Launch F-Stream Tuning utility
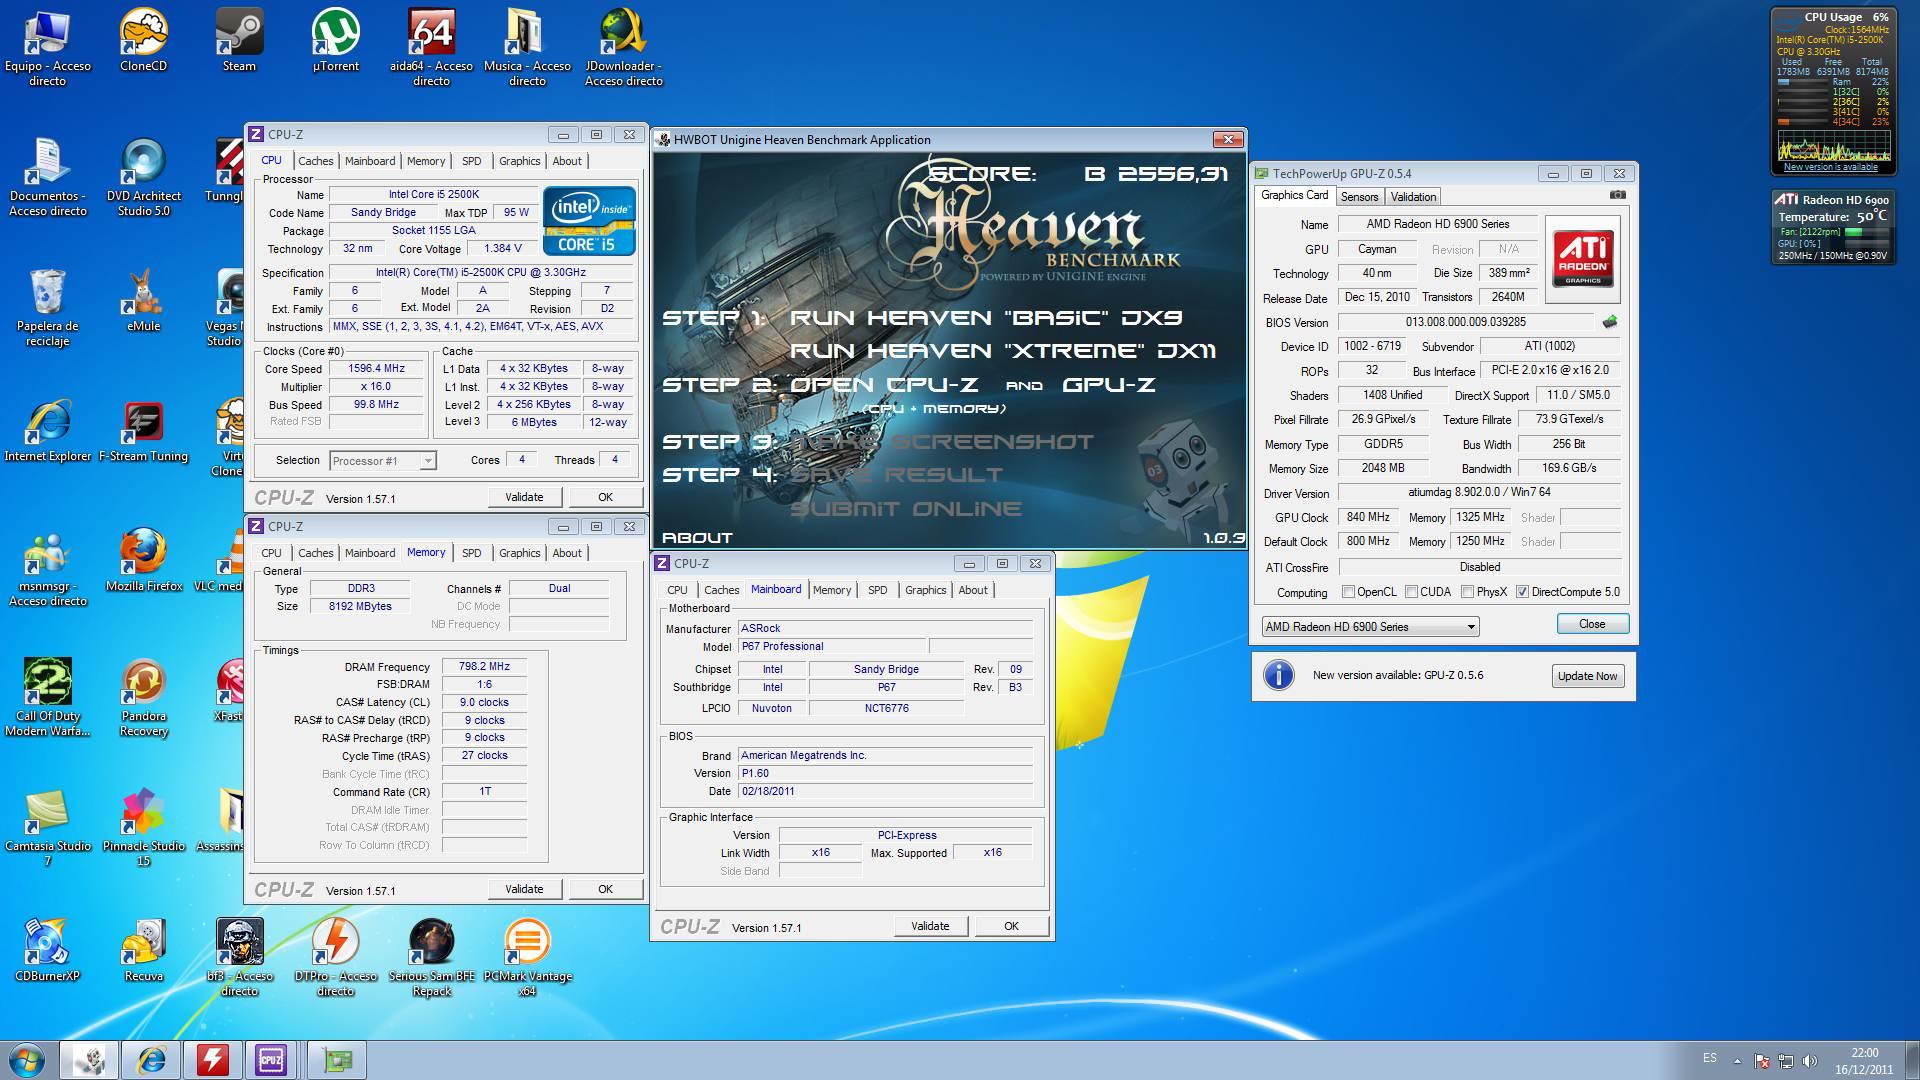This screenshot has width=1920, height=1080. pyautogui.click(x=143, y=431)
